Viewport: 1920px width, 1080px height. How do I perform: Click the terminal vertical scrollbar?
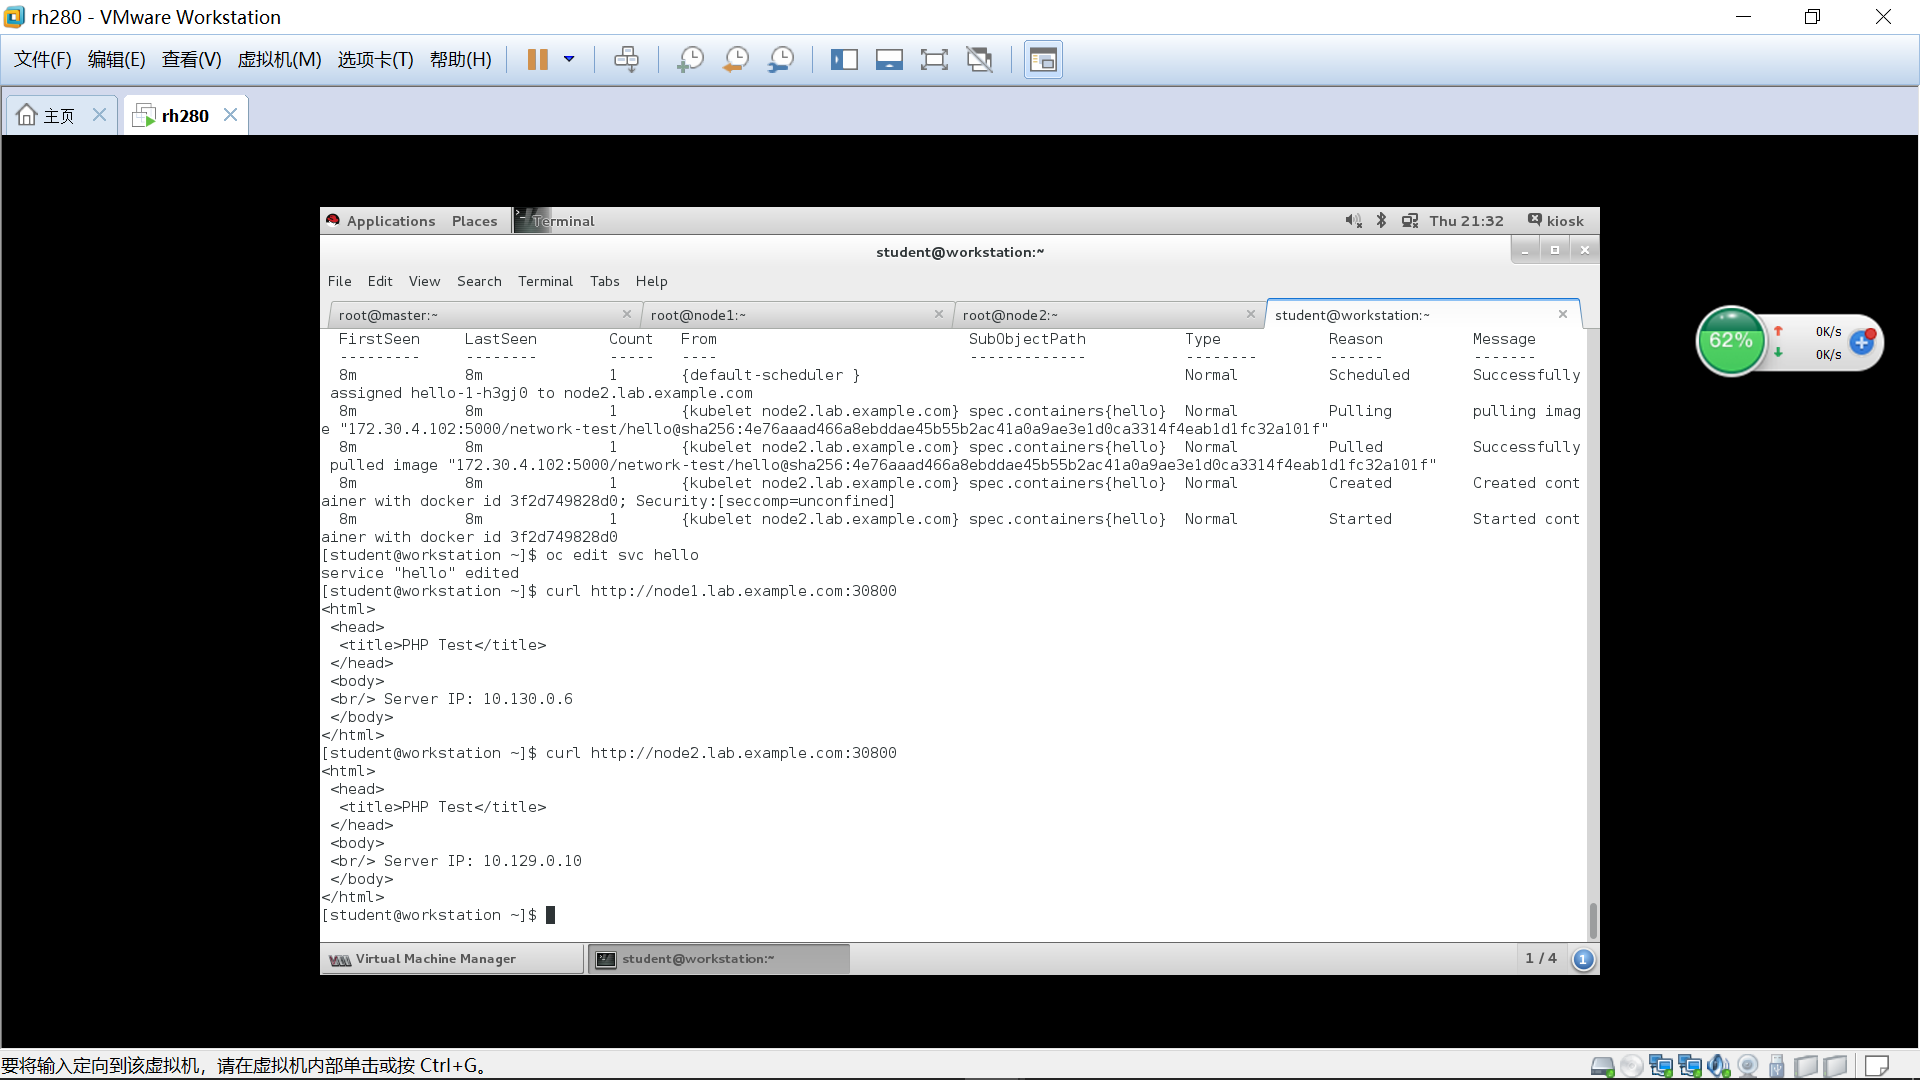(1592, 919)
